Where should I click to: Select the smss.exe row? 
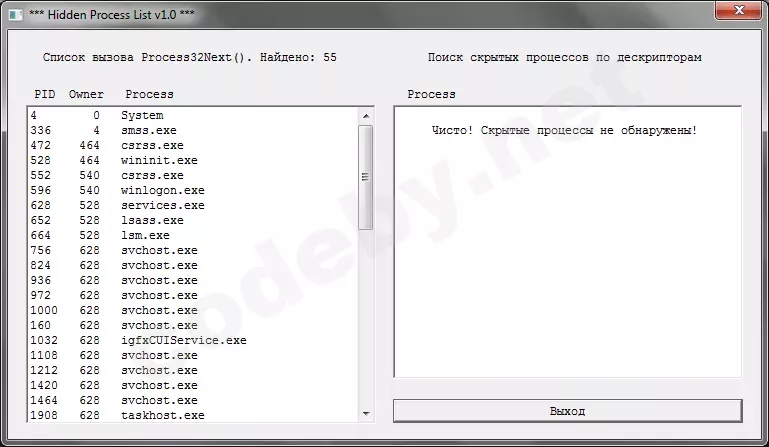point(194,131)
